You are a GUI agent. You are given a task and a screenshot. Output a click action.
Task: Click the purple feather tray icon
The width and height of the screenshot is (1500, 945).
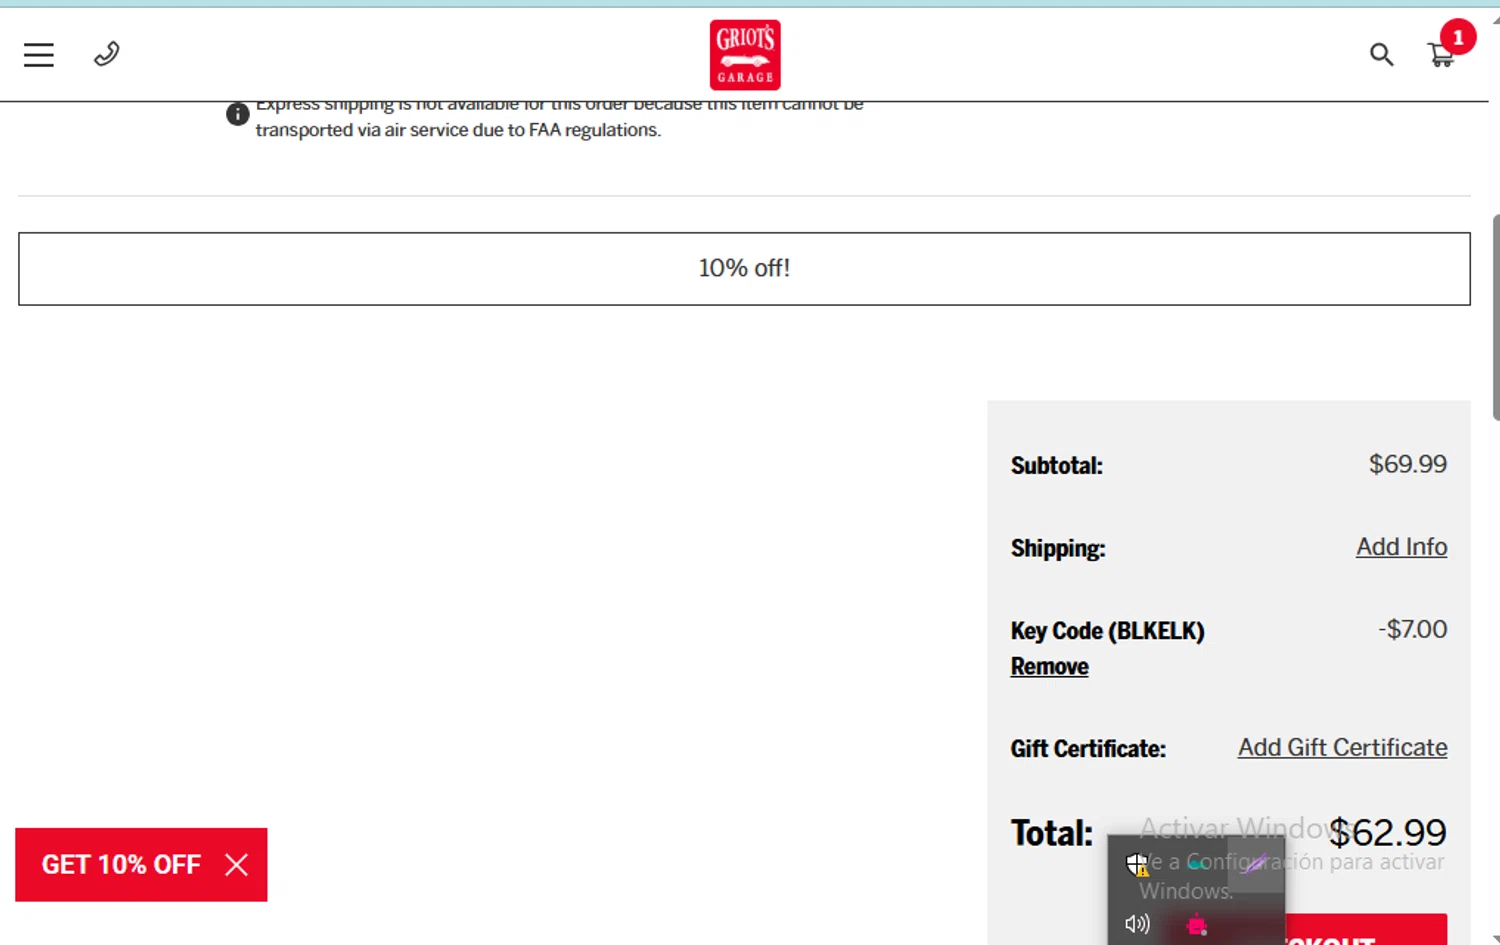pyautogui.click(x=1256, y=863)
